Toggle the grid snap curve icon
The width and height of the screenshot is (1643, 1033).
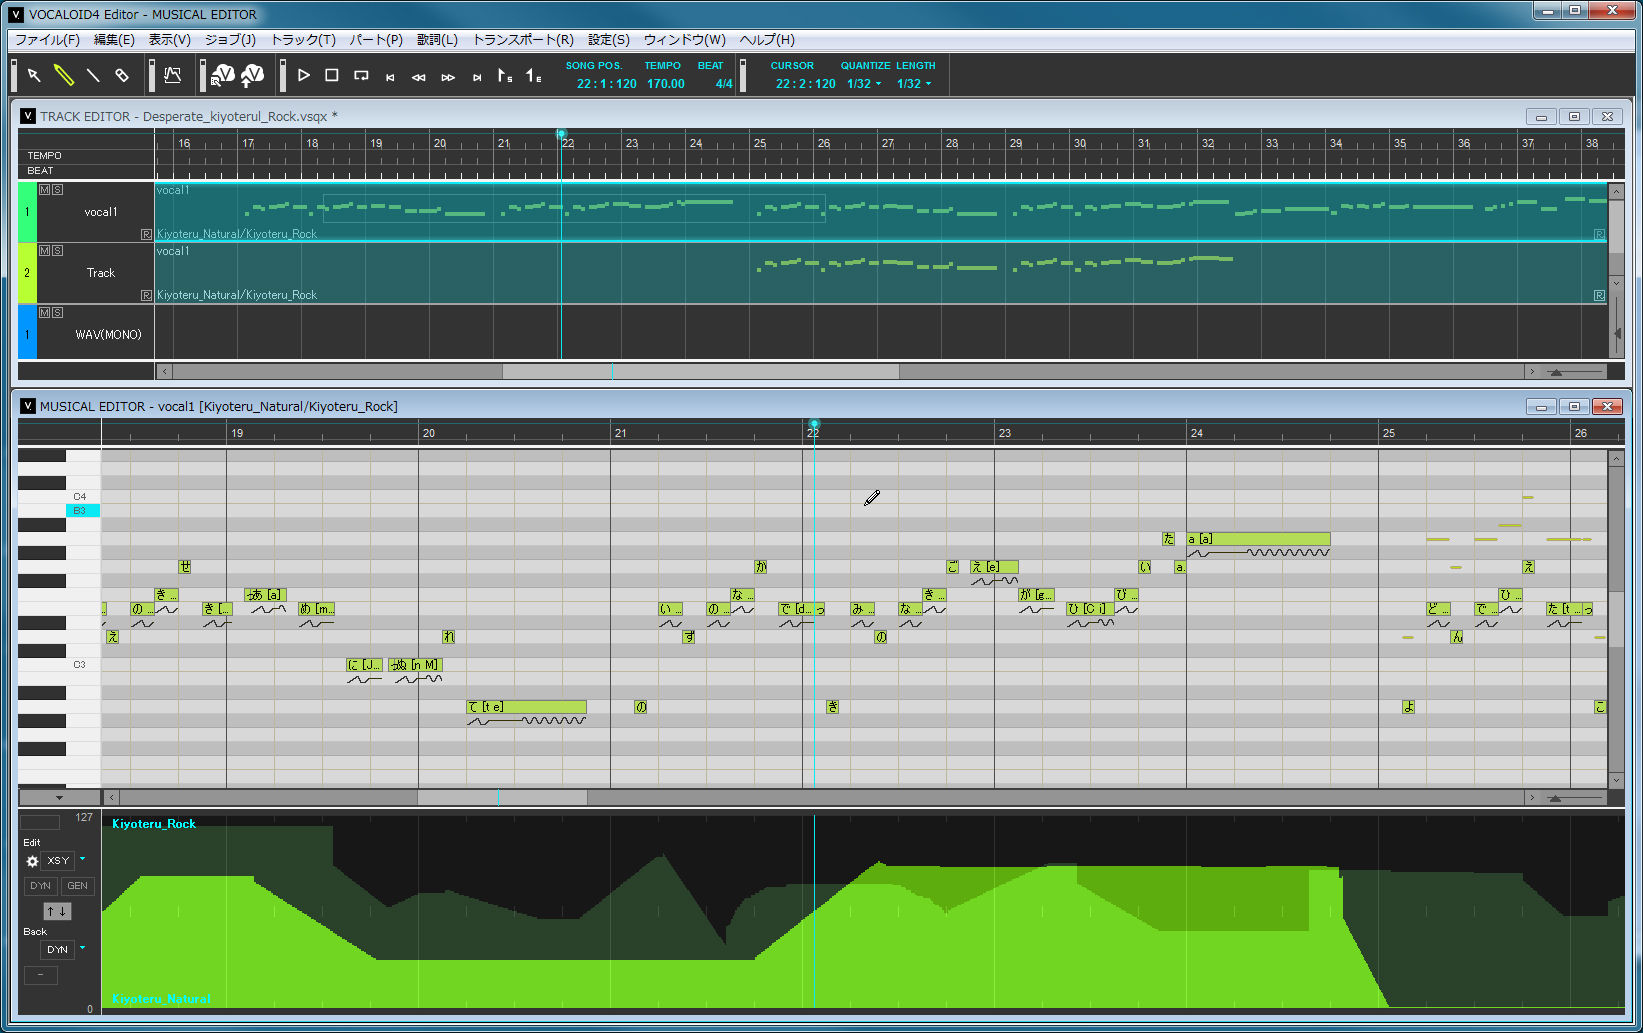[x=173, y=75]
